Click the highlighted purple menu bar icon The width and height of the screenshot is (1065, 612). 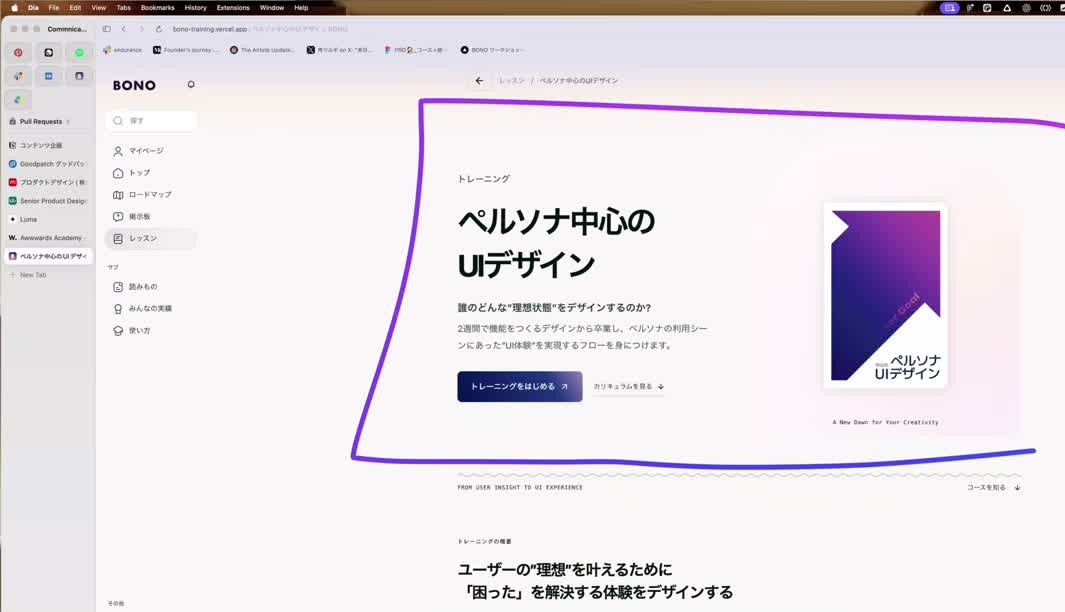[949, 8]
